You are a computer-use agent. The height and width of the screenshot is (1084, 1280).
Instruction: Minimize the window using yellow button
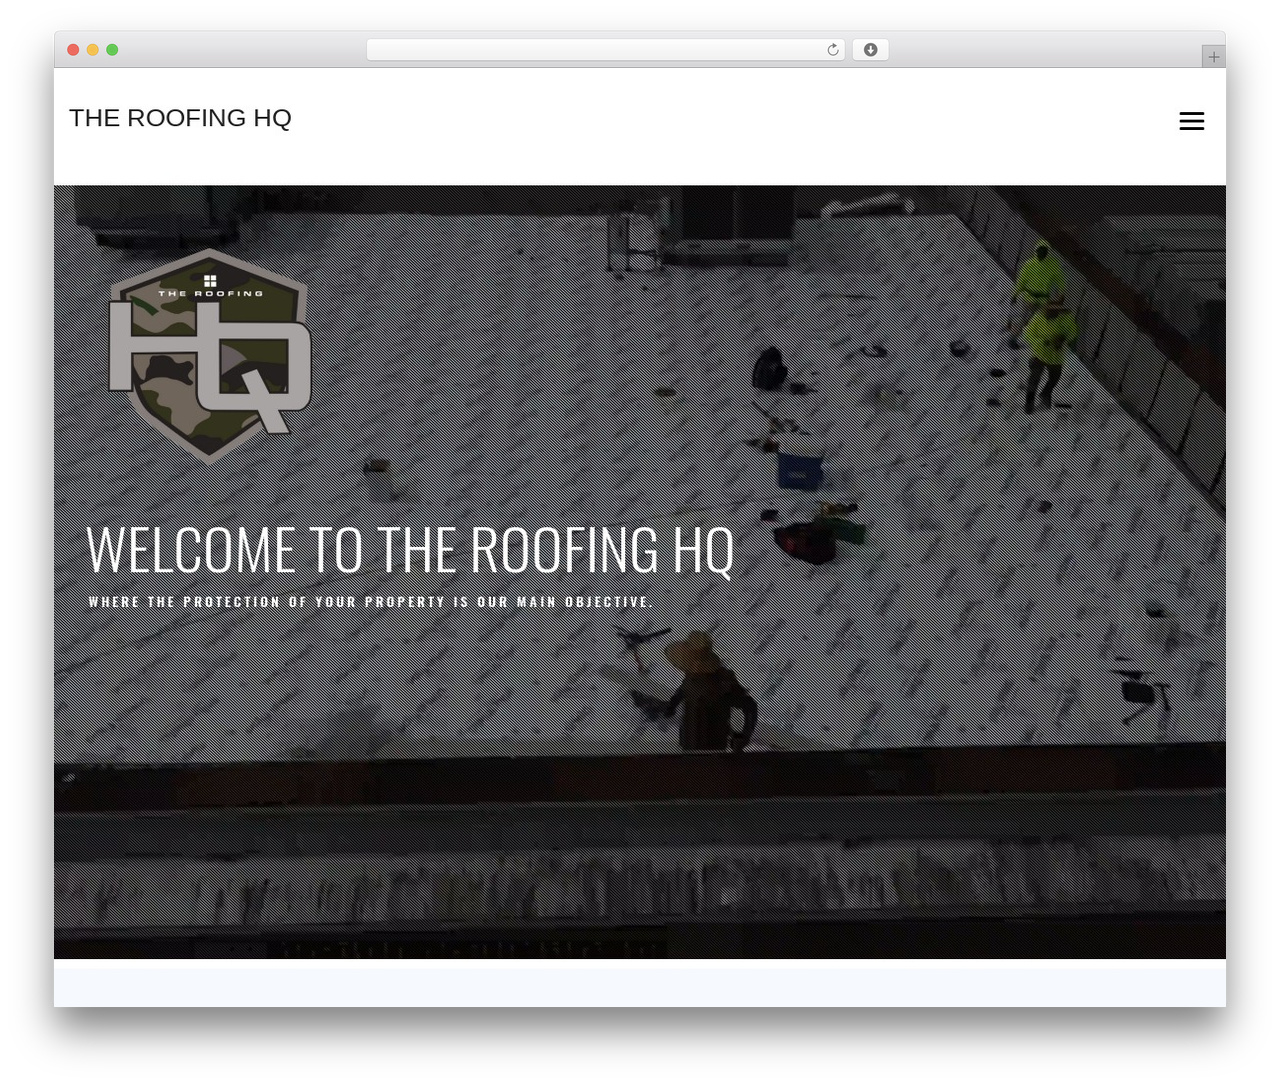coord(93,50)
